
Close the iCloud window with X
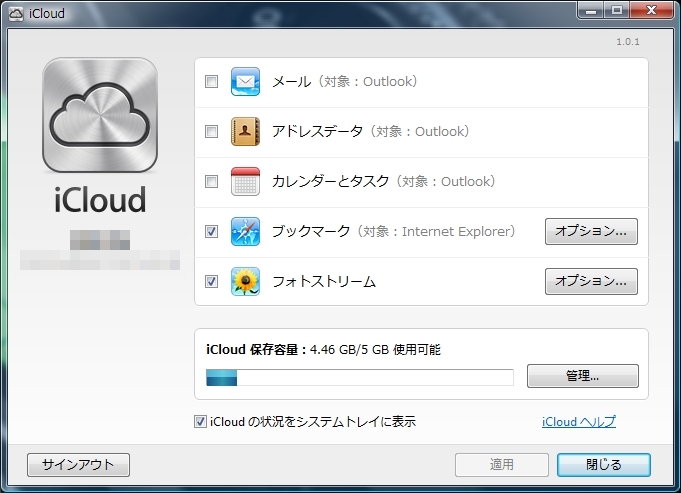(x=651, y=10)
